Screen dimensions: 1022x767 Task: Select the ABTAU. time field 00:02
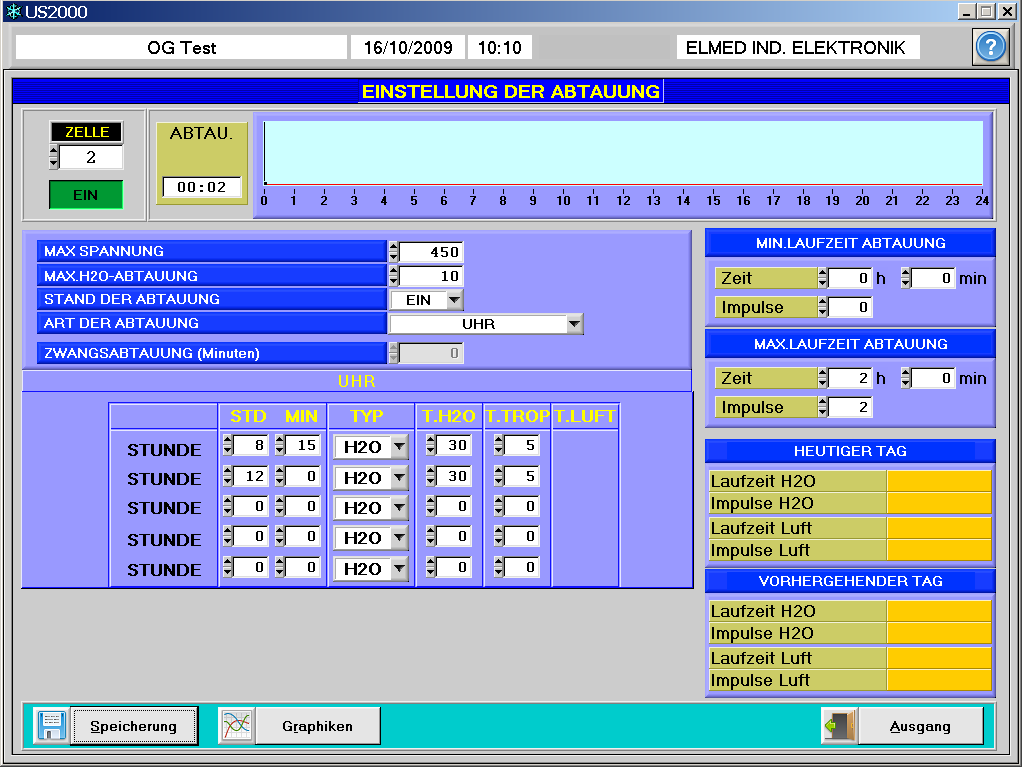coord(202,187)
